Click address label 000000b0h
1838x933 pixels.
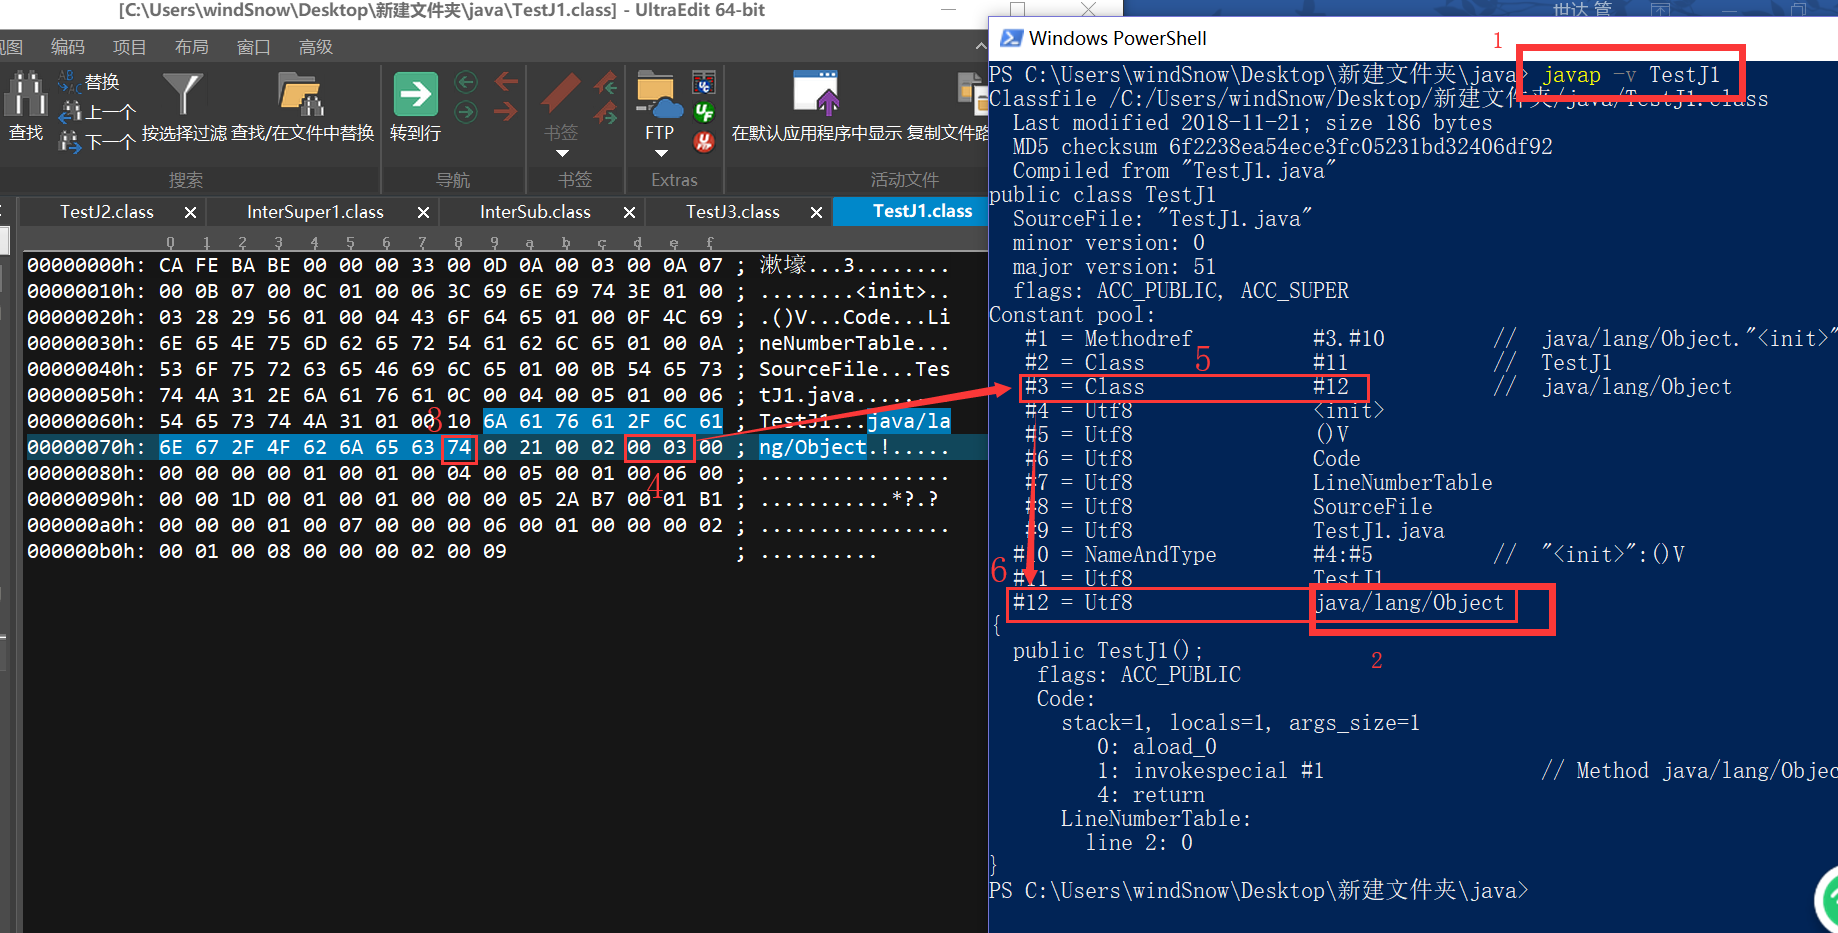[86, 551]
